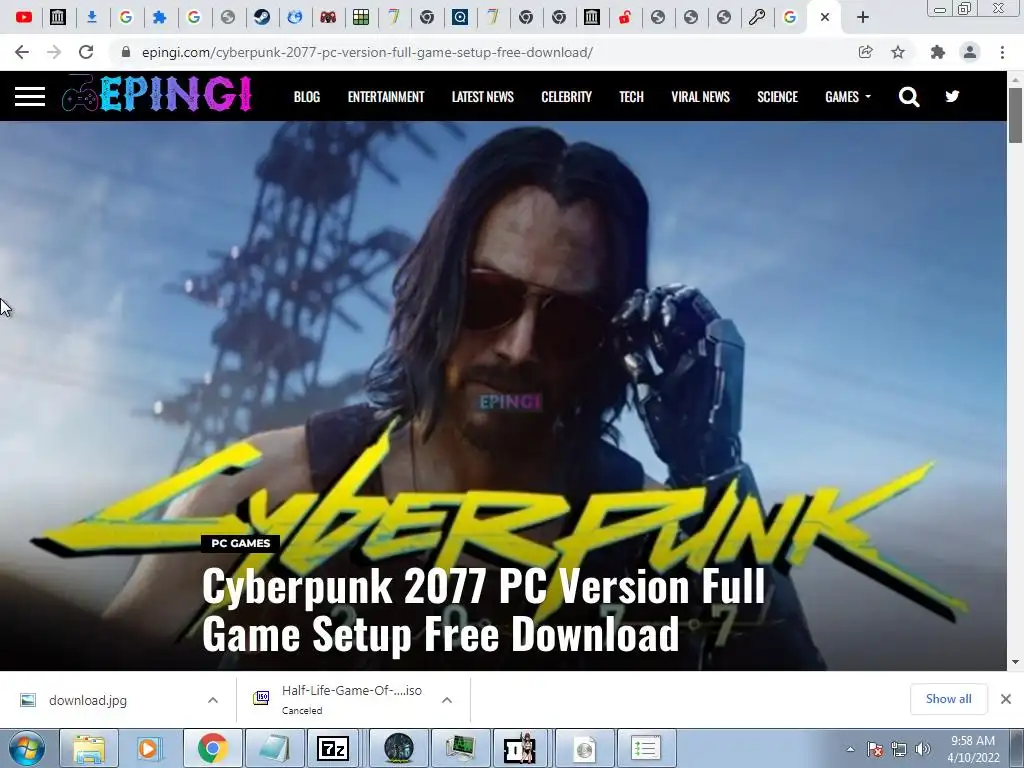Close the active Epingi tab
Viewport: 1024px width, 768px height.
point(825,18)
